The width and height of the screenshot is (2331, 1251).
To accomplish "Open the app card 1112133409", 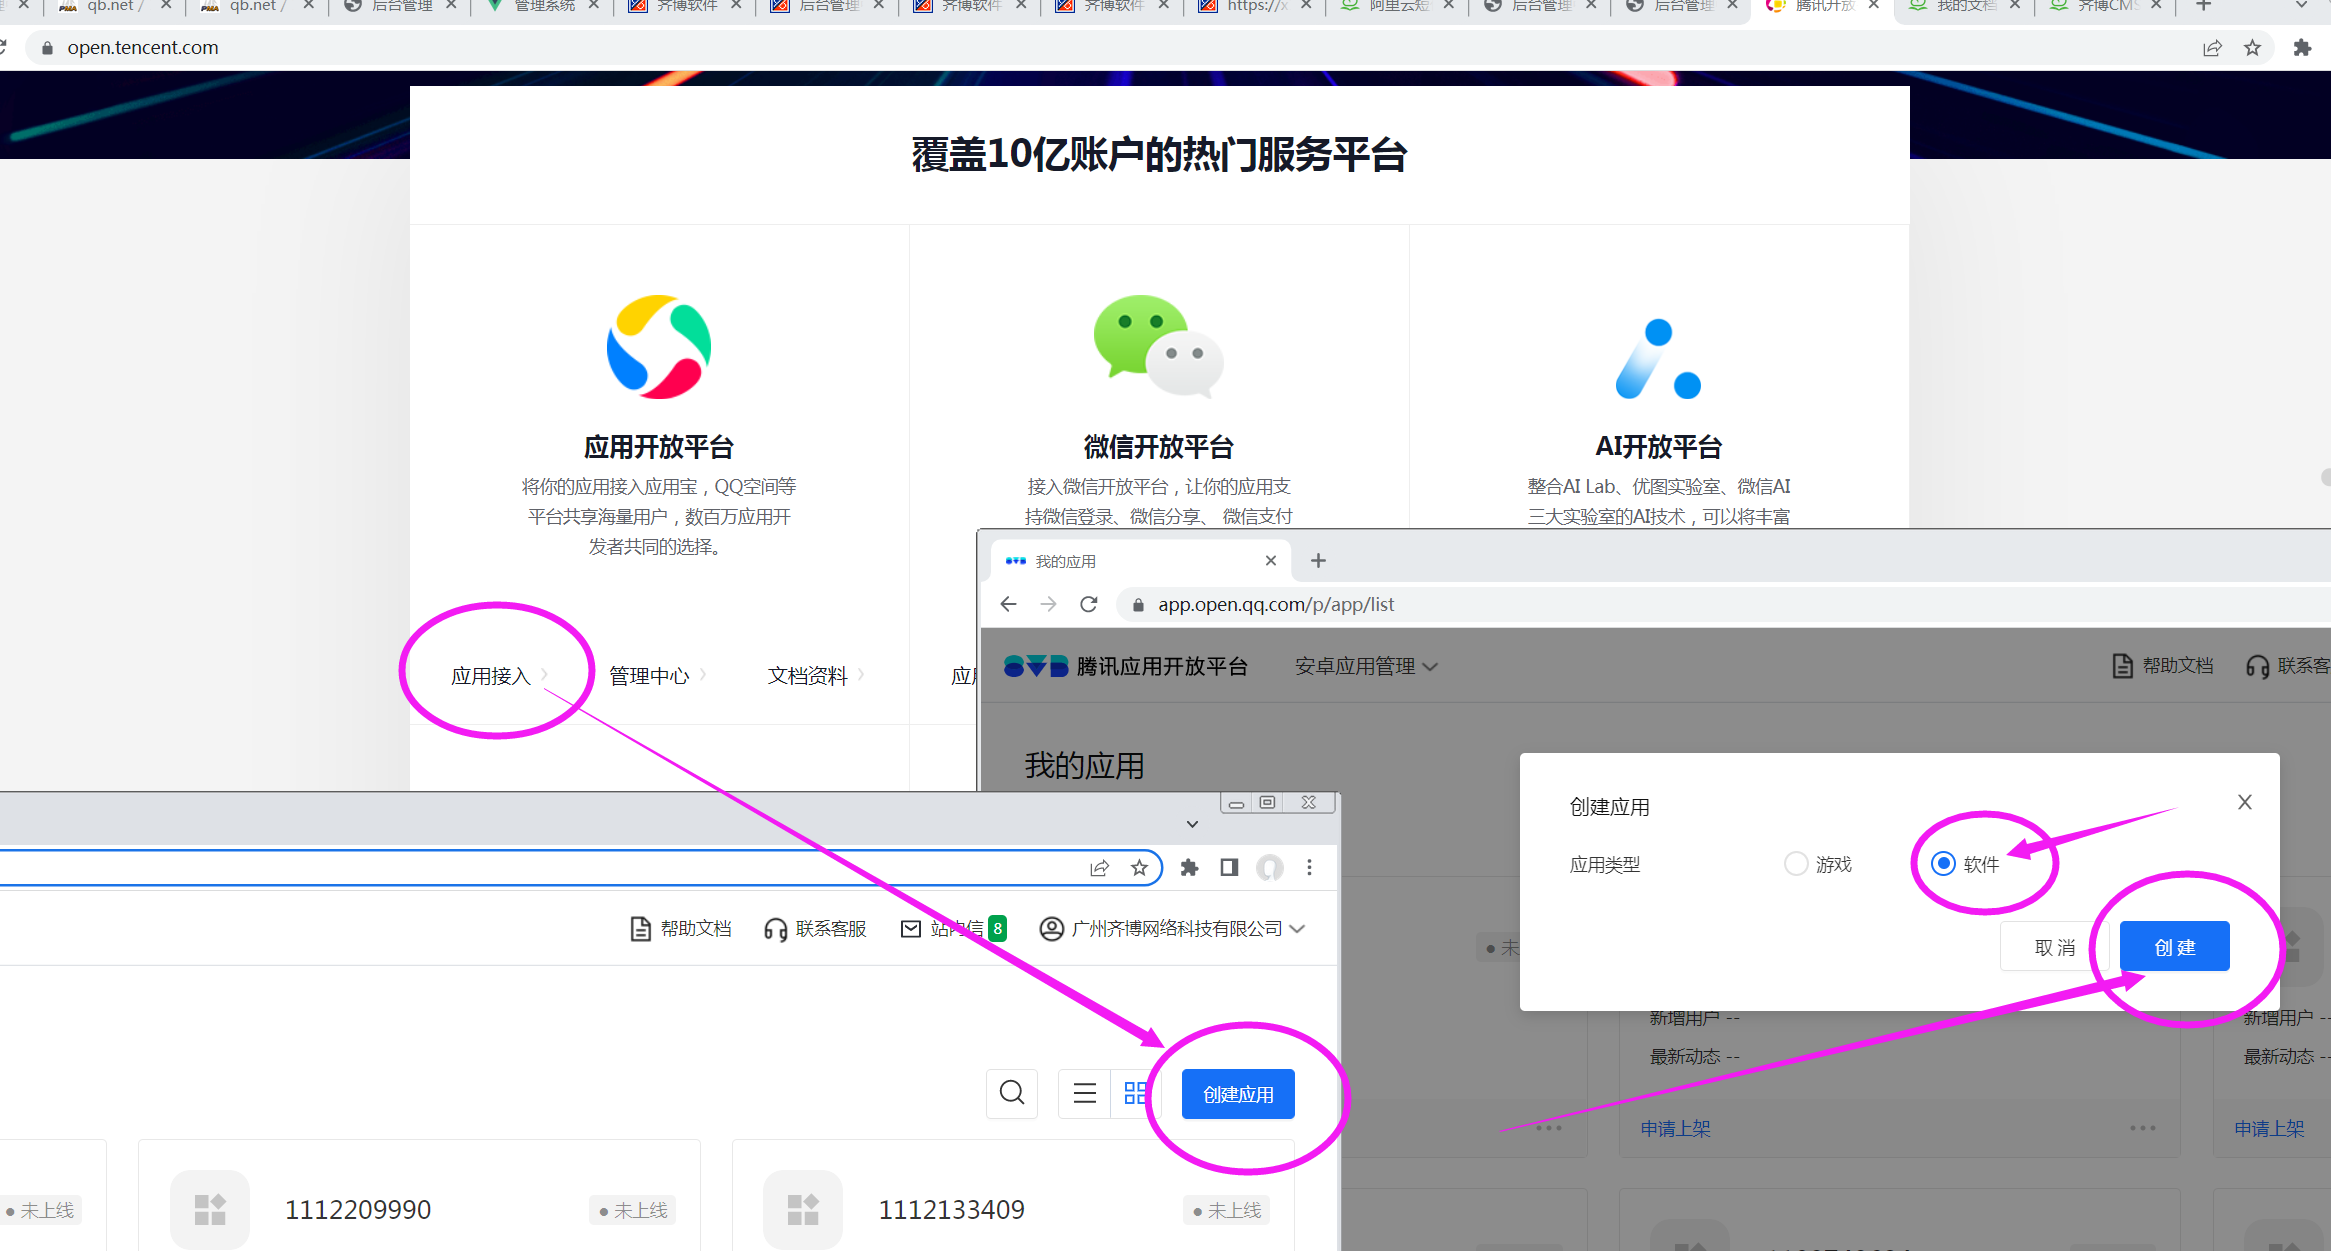I will coord(1013,1196).
